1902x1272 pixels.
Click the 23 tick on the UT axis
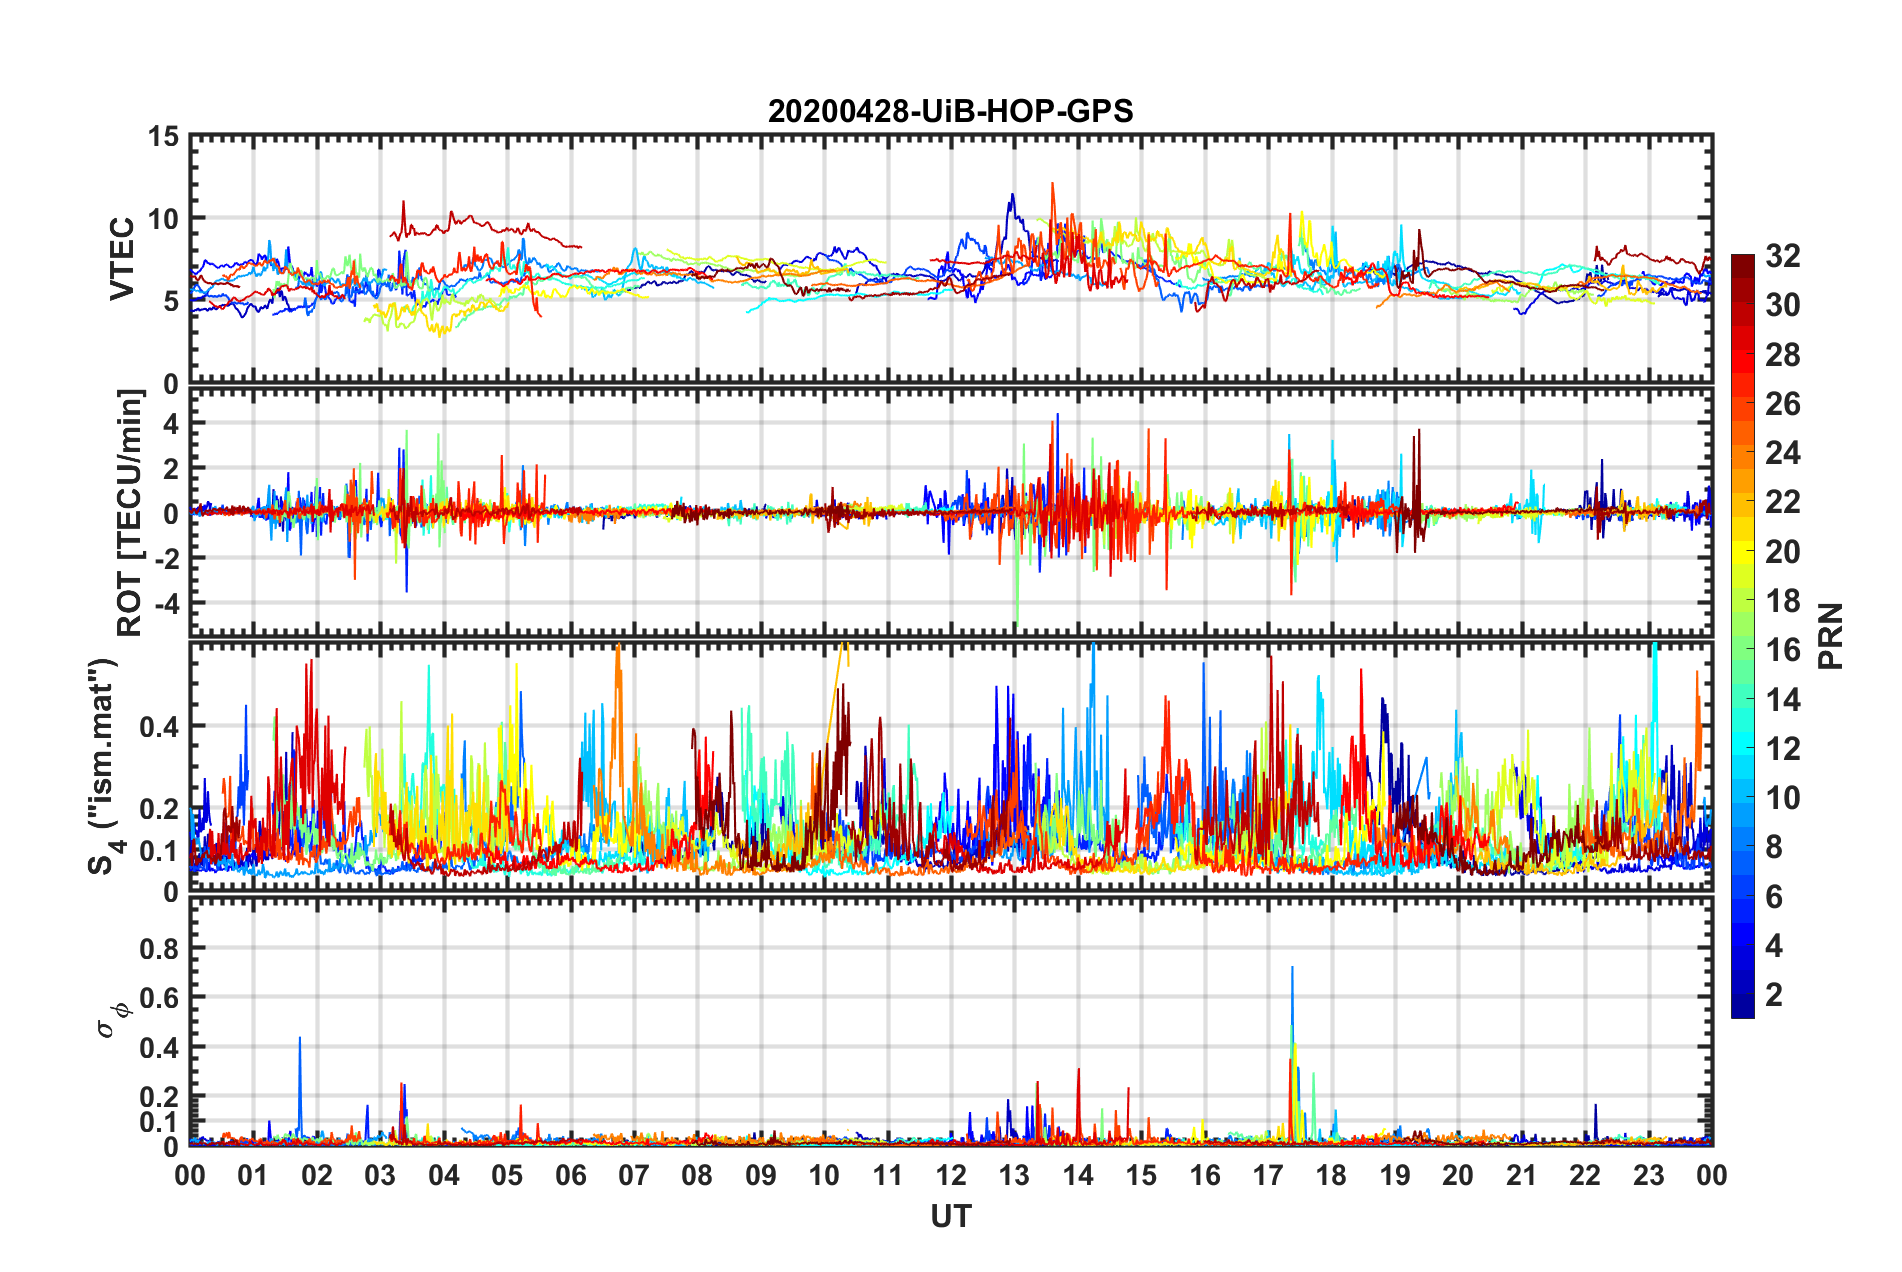click(1648, 1175)
